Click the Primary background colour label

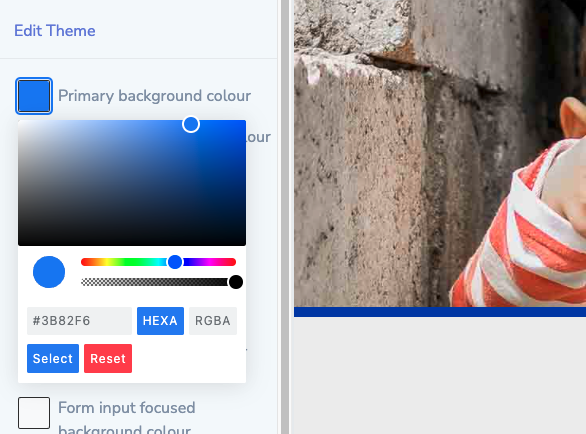[x=154, y=96]
